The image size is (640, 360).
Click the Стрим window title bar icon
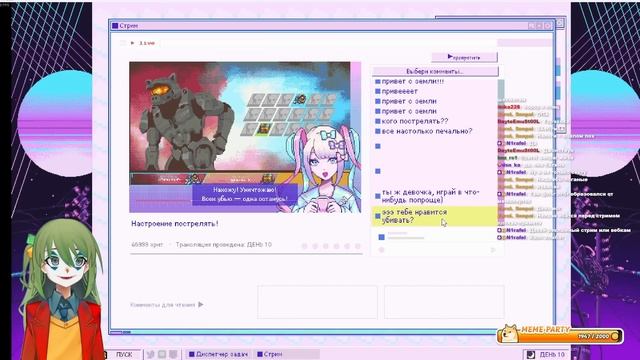[x=115, y=26]
